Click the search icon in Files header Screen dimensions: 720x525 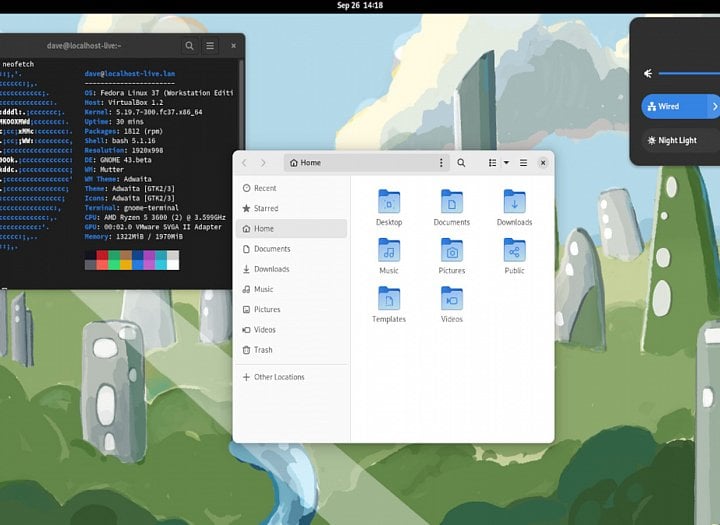click(x=461, y=163)
